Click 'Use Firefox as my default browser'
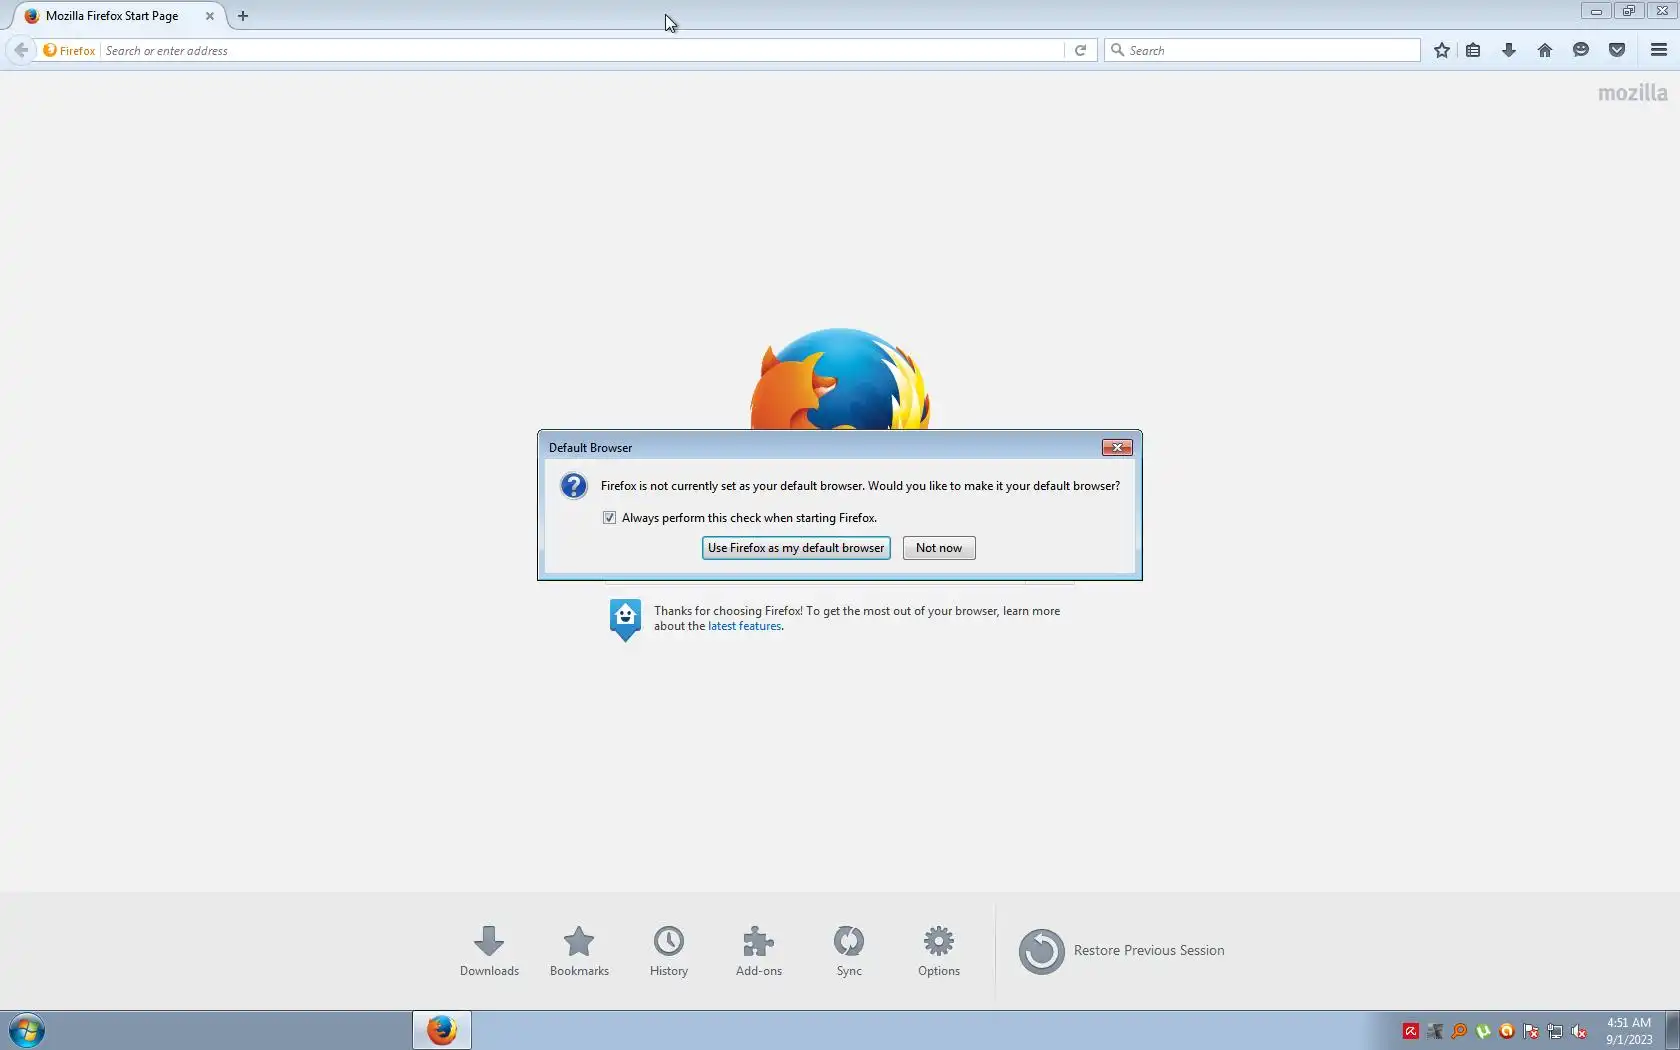Screen dimensions: 1680x1050 coord(796,548)
